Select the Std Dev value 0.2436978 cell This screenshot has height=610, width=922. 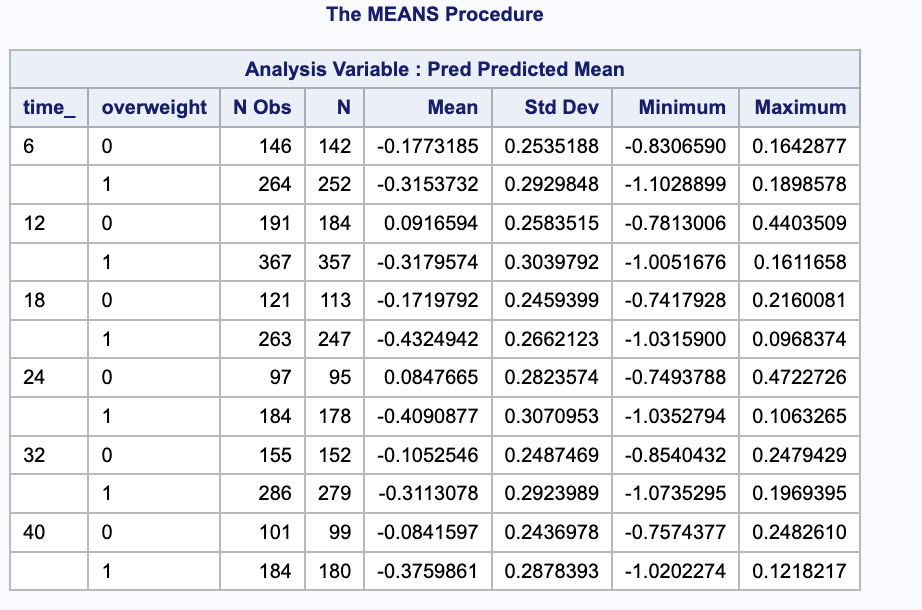tap(554, 533)
